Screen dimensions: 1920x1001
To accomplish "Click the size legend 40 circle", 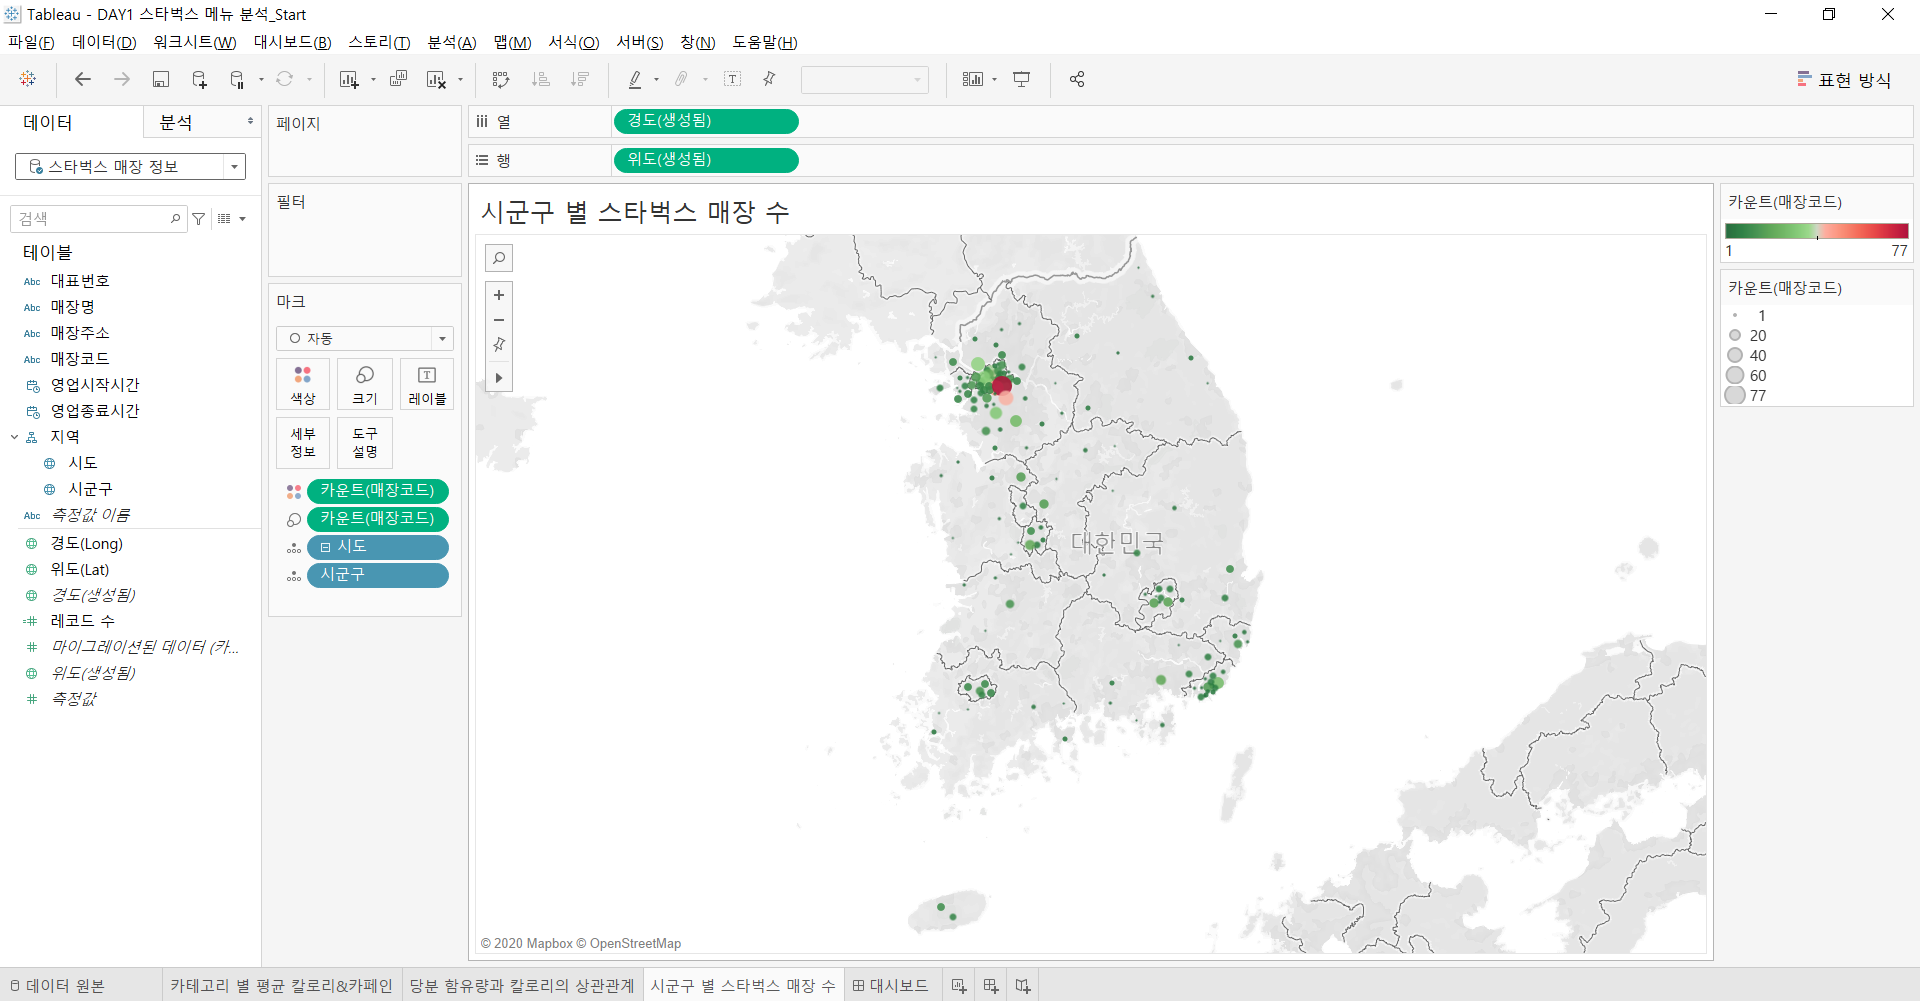I will point(1735,356).
